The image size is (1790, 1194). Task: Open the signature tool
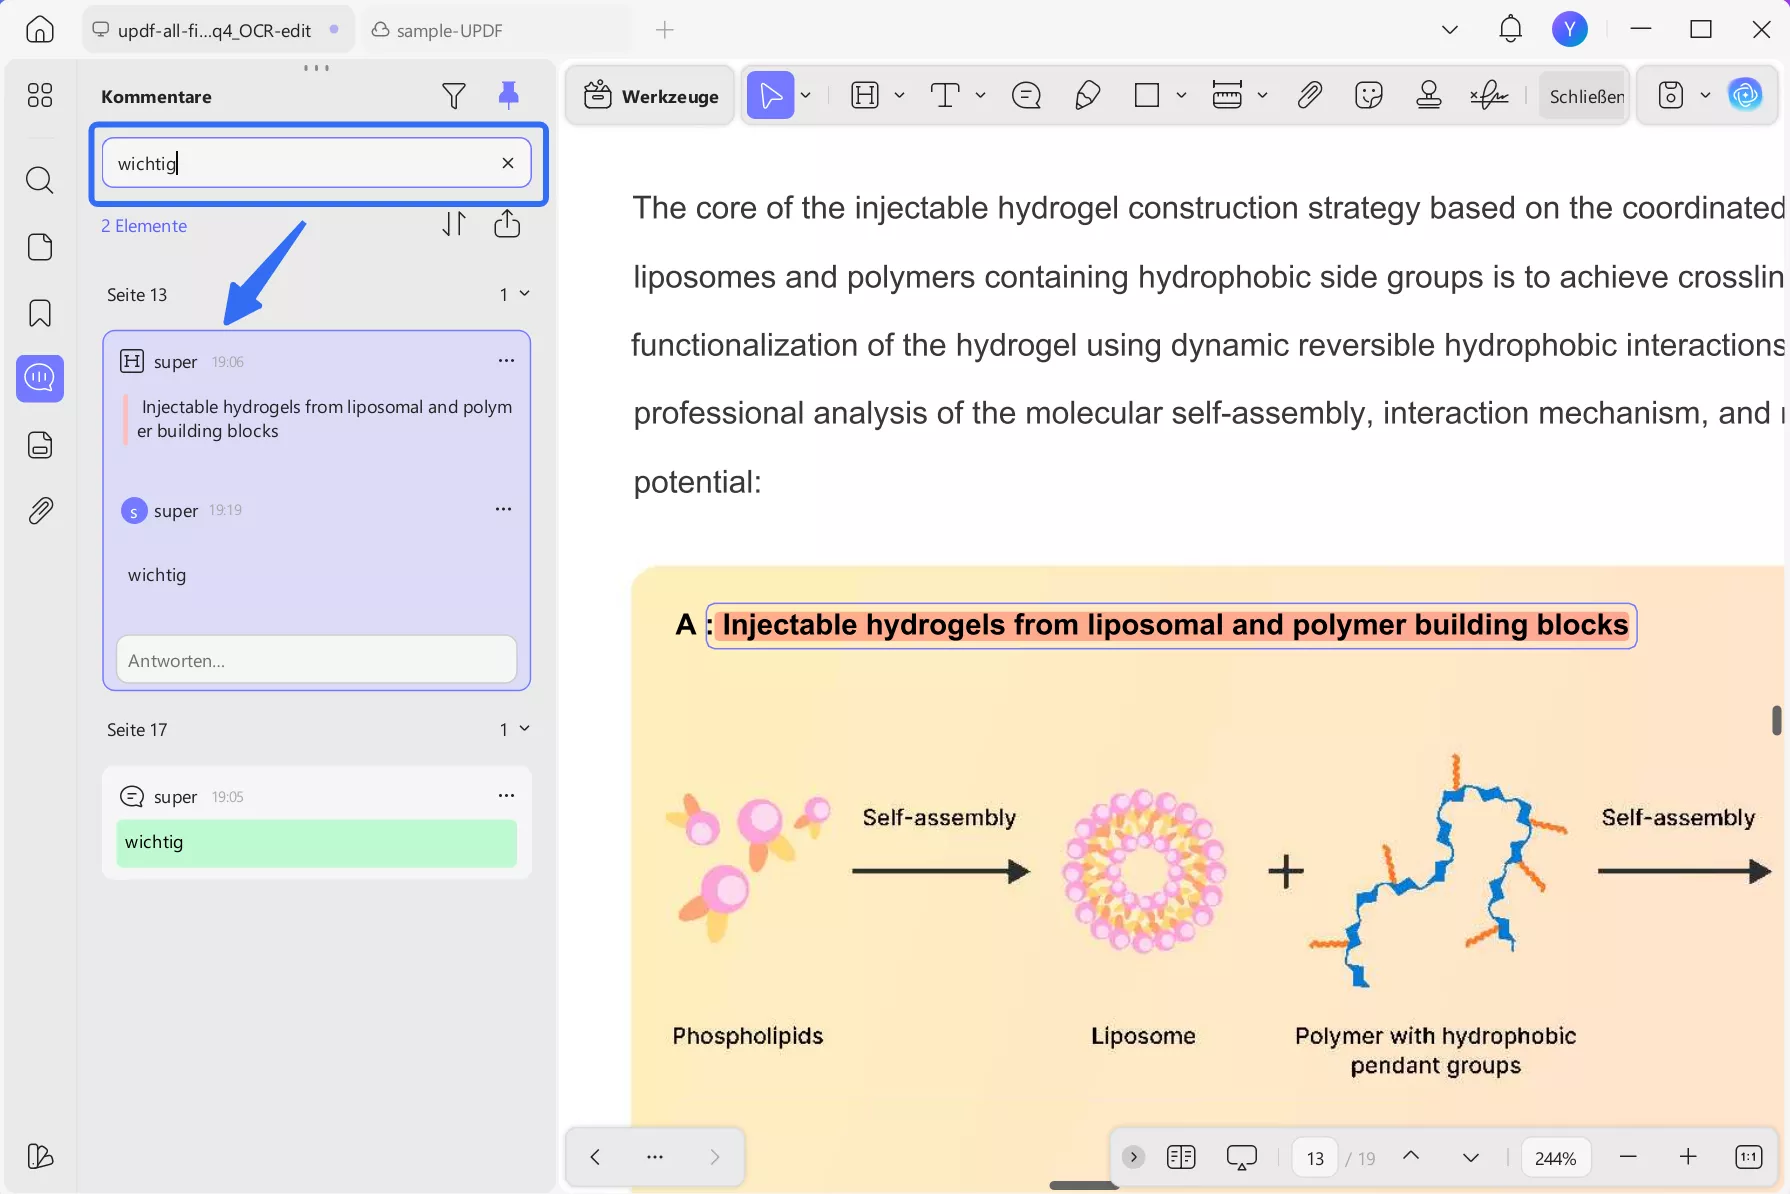pos(1489,96)
